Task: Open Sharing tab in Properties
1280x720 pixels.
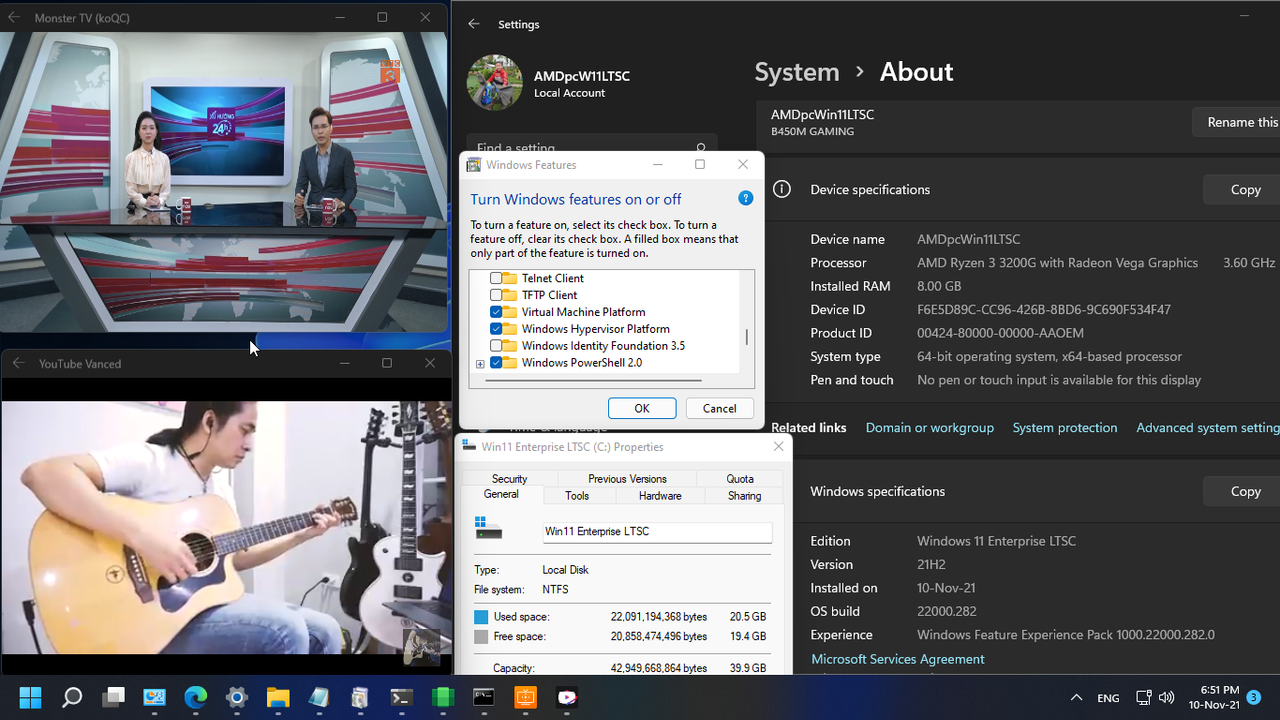Action: [x=744, y=496]
